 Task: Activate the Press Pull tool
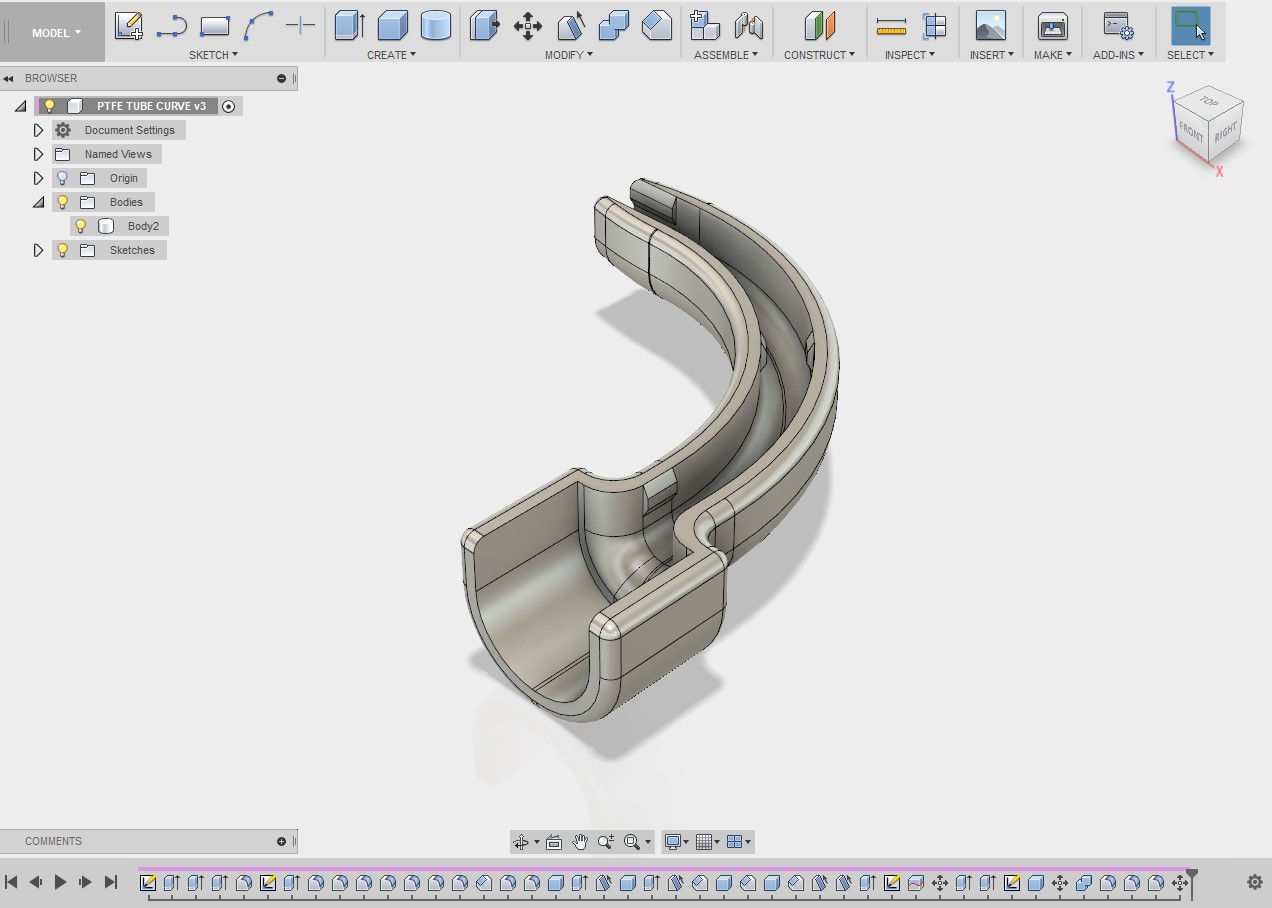click(x=485, y=26)
